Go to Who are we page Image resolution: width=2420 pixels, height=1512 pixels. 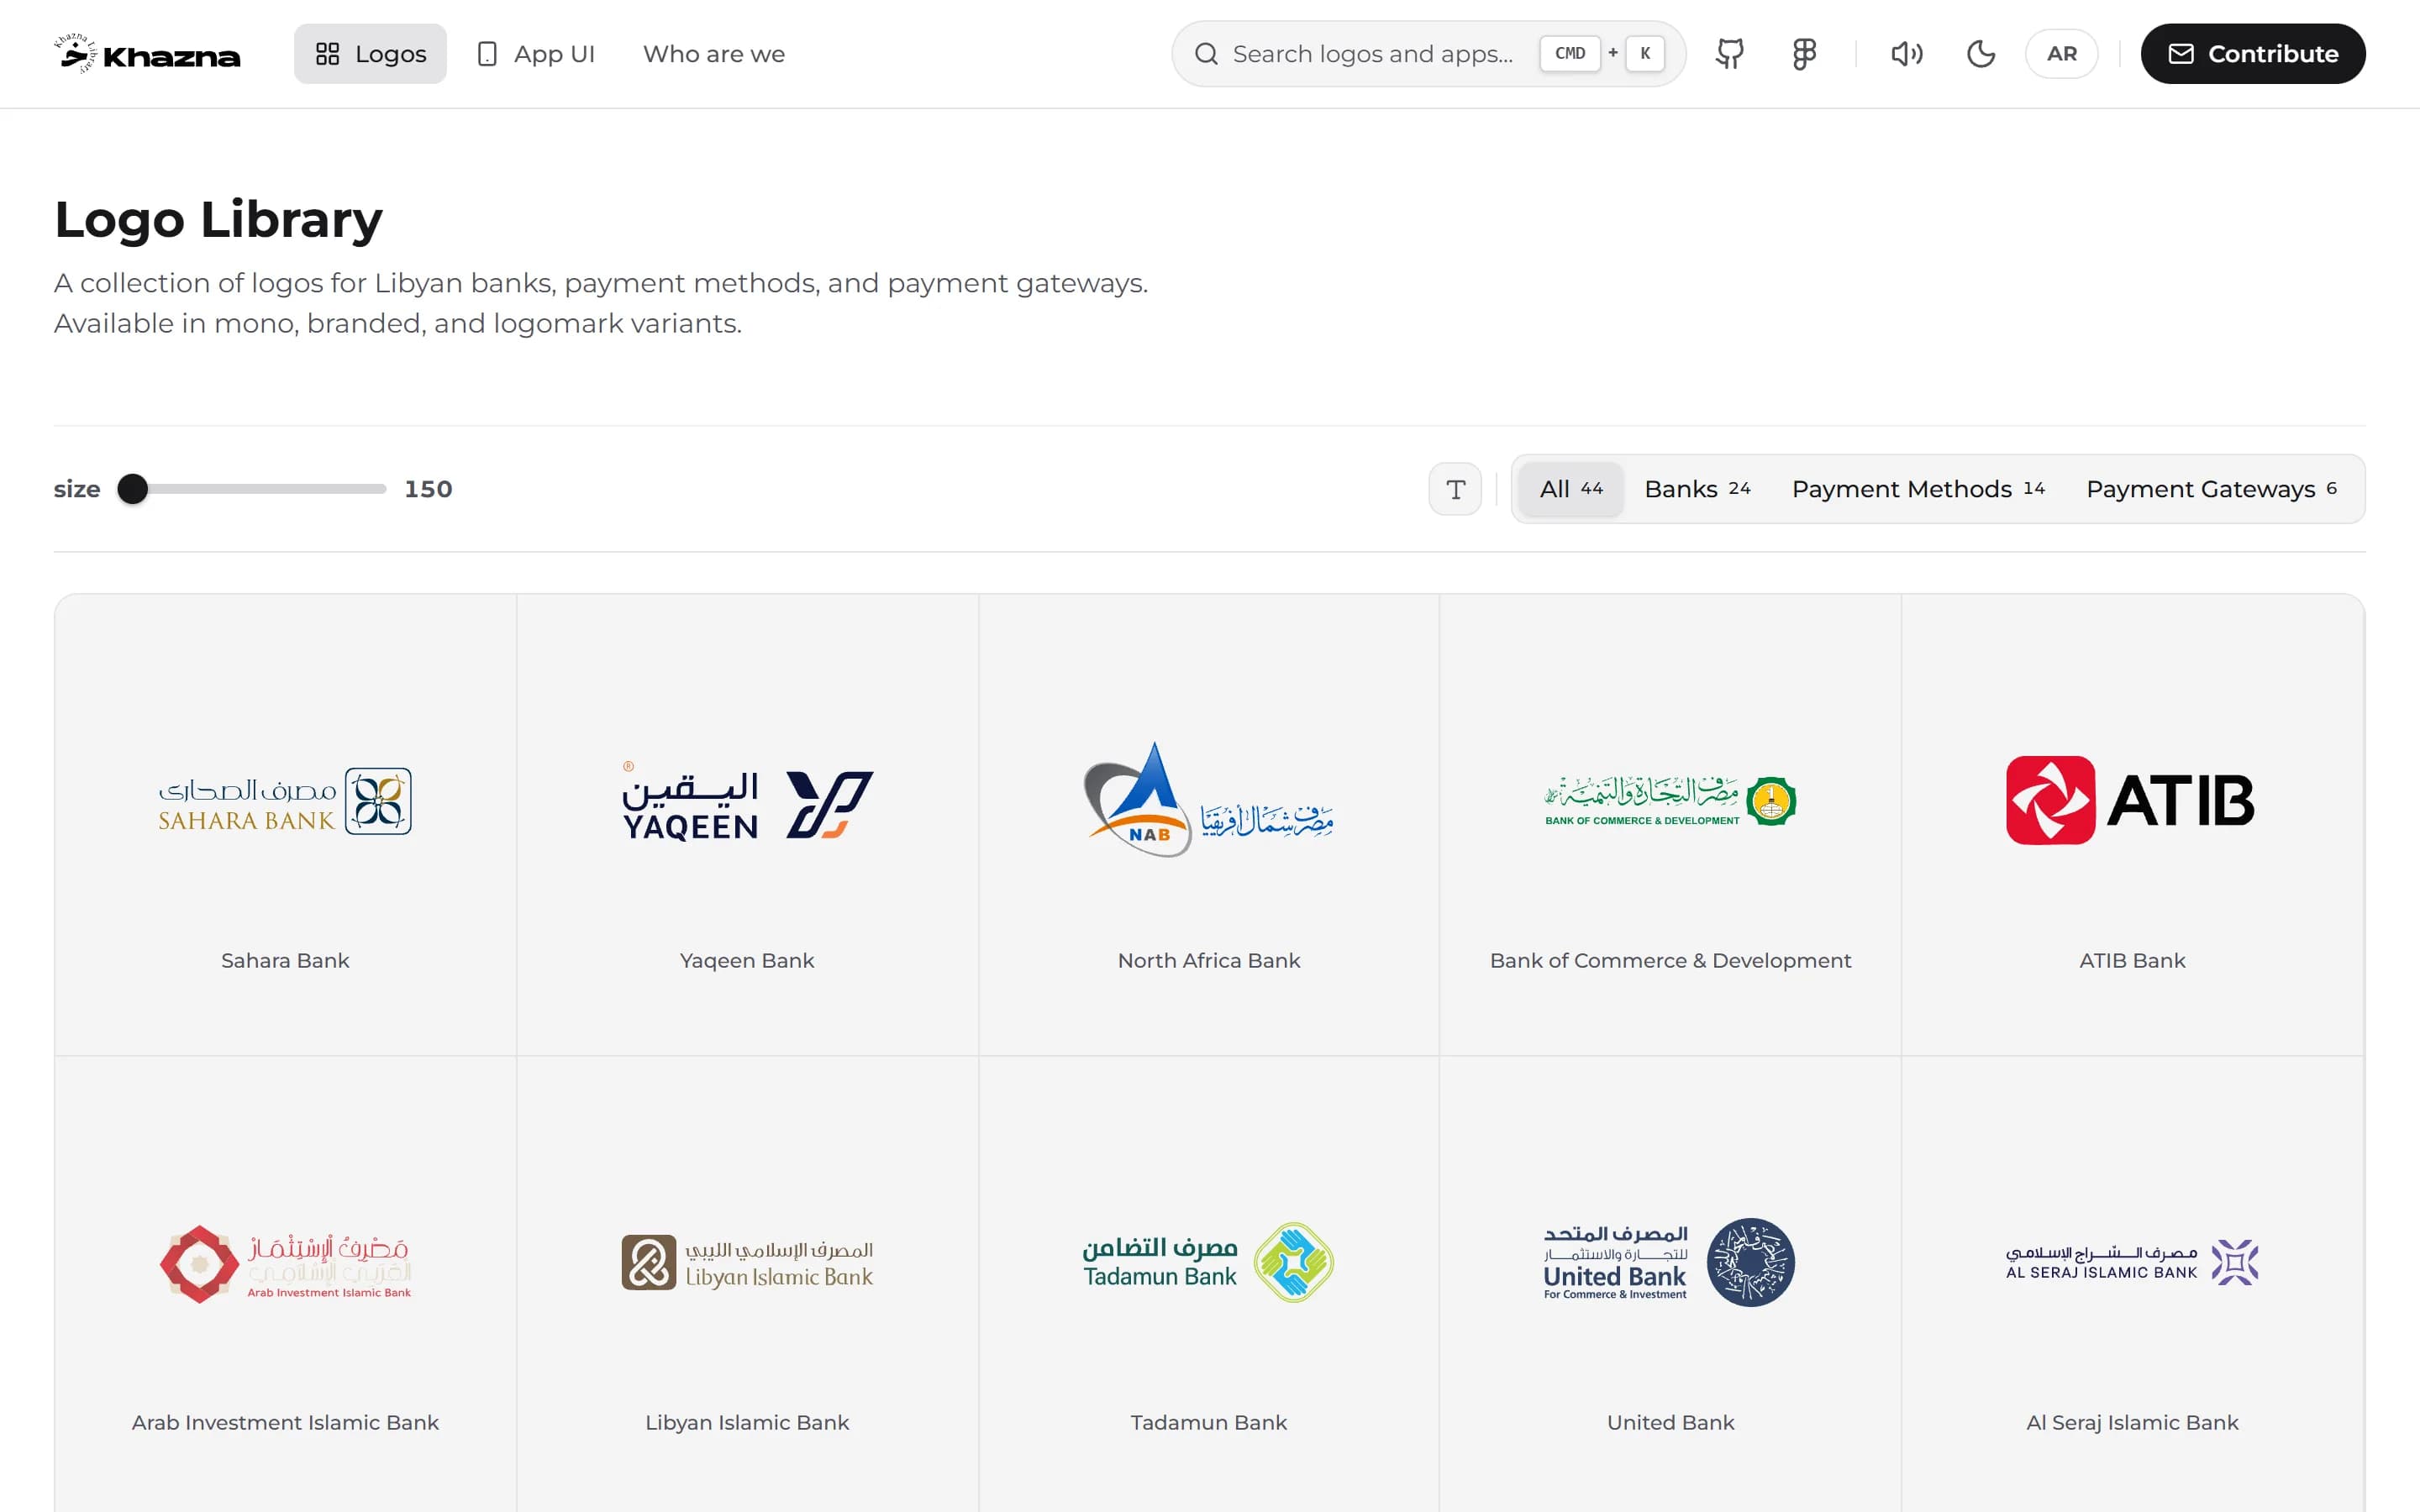(714, 54)
